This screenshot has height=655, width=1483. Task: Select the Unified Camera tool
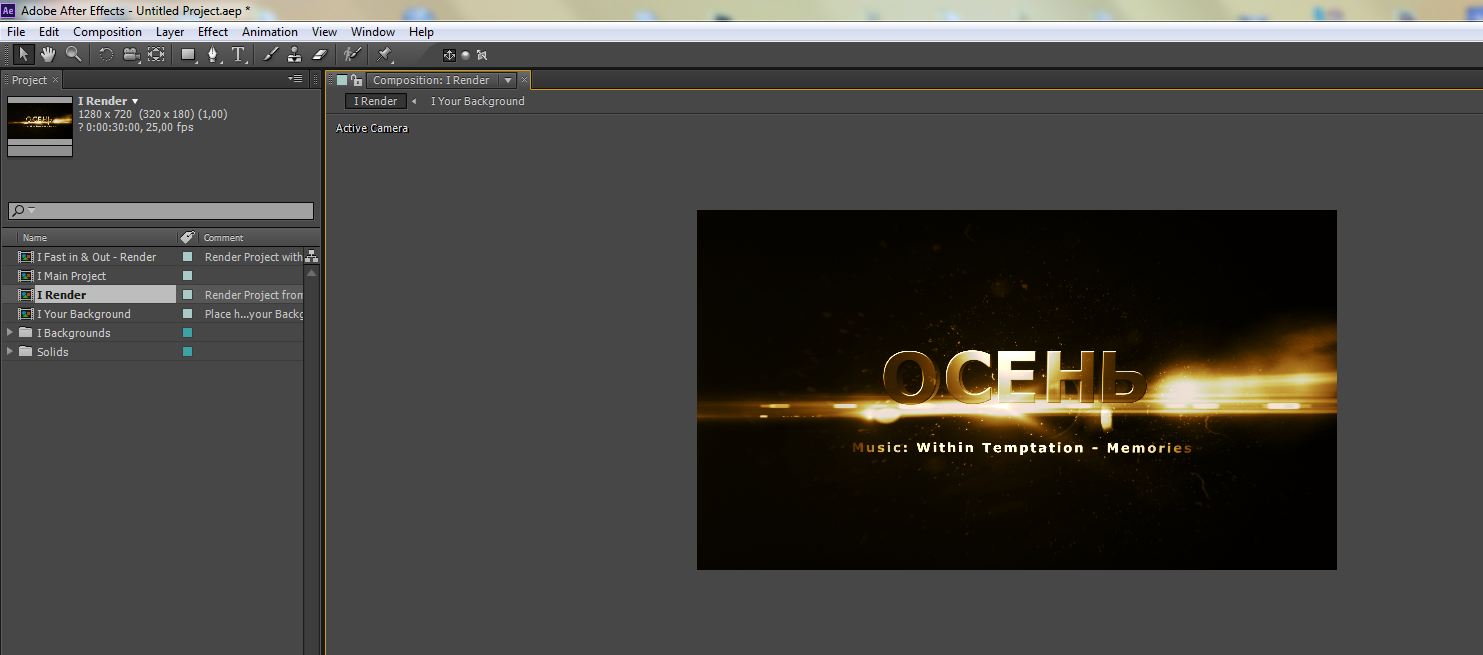click(x=132, y=55)
